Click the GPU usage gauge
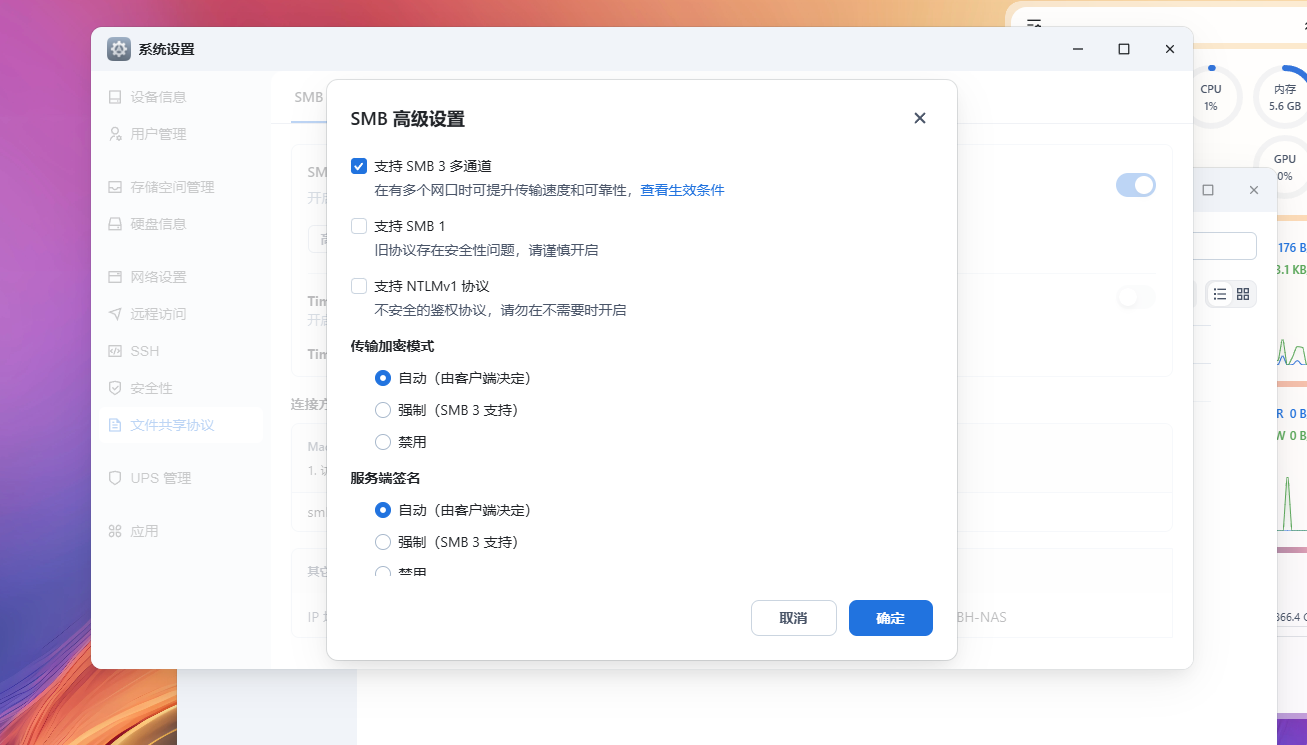Image resolution: width=1307 pixels, height=745 pixels. pos(1284,167)
